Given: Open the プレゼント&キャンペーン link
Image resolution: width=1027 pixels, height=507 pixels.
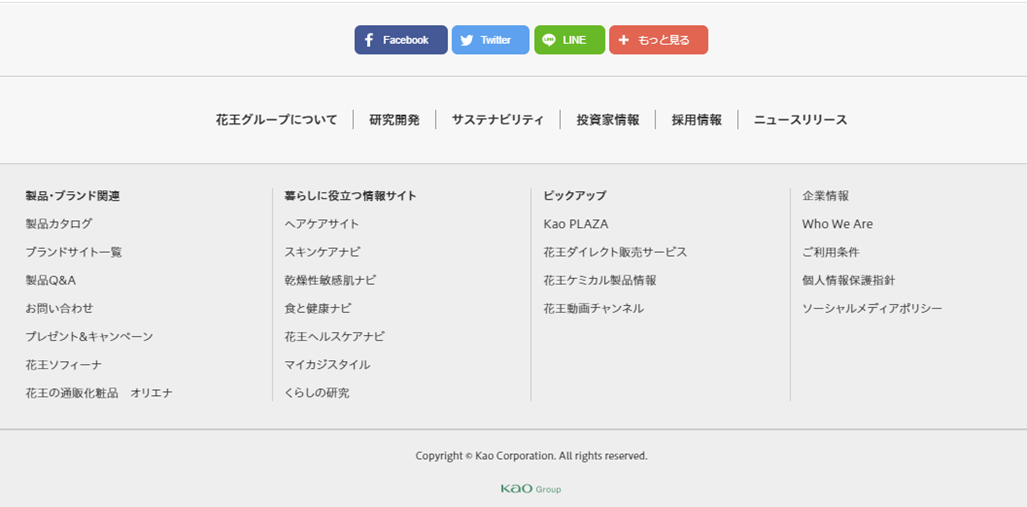Looking at the screenshot, I should pyautogui.click(x=89, y=337).
